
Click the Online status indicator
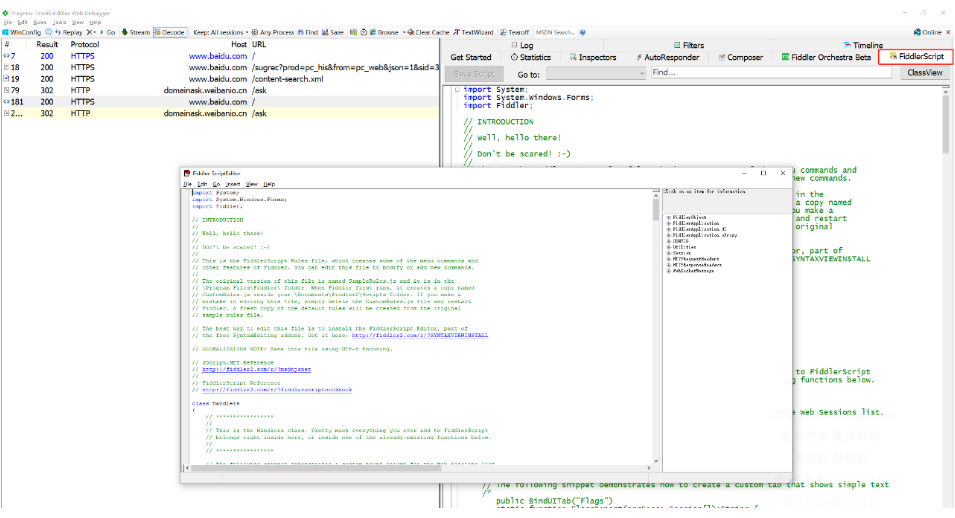tap(928, 32)
